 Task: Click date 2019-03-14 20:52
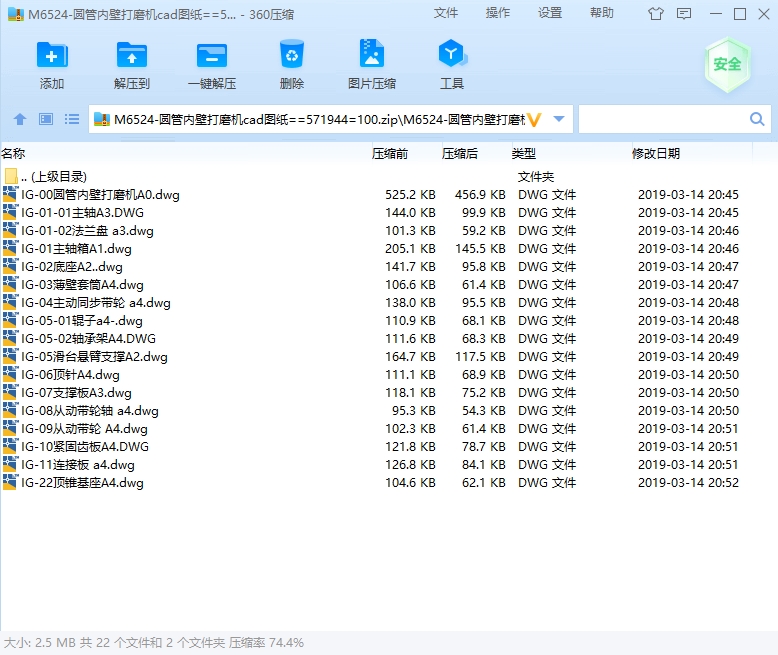[x=688, y=482]
